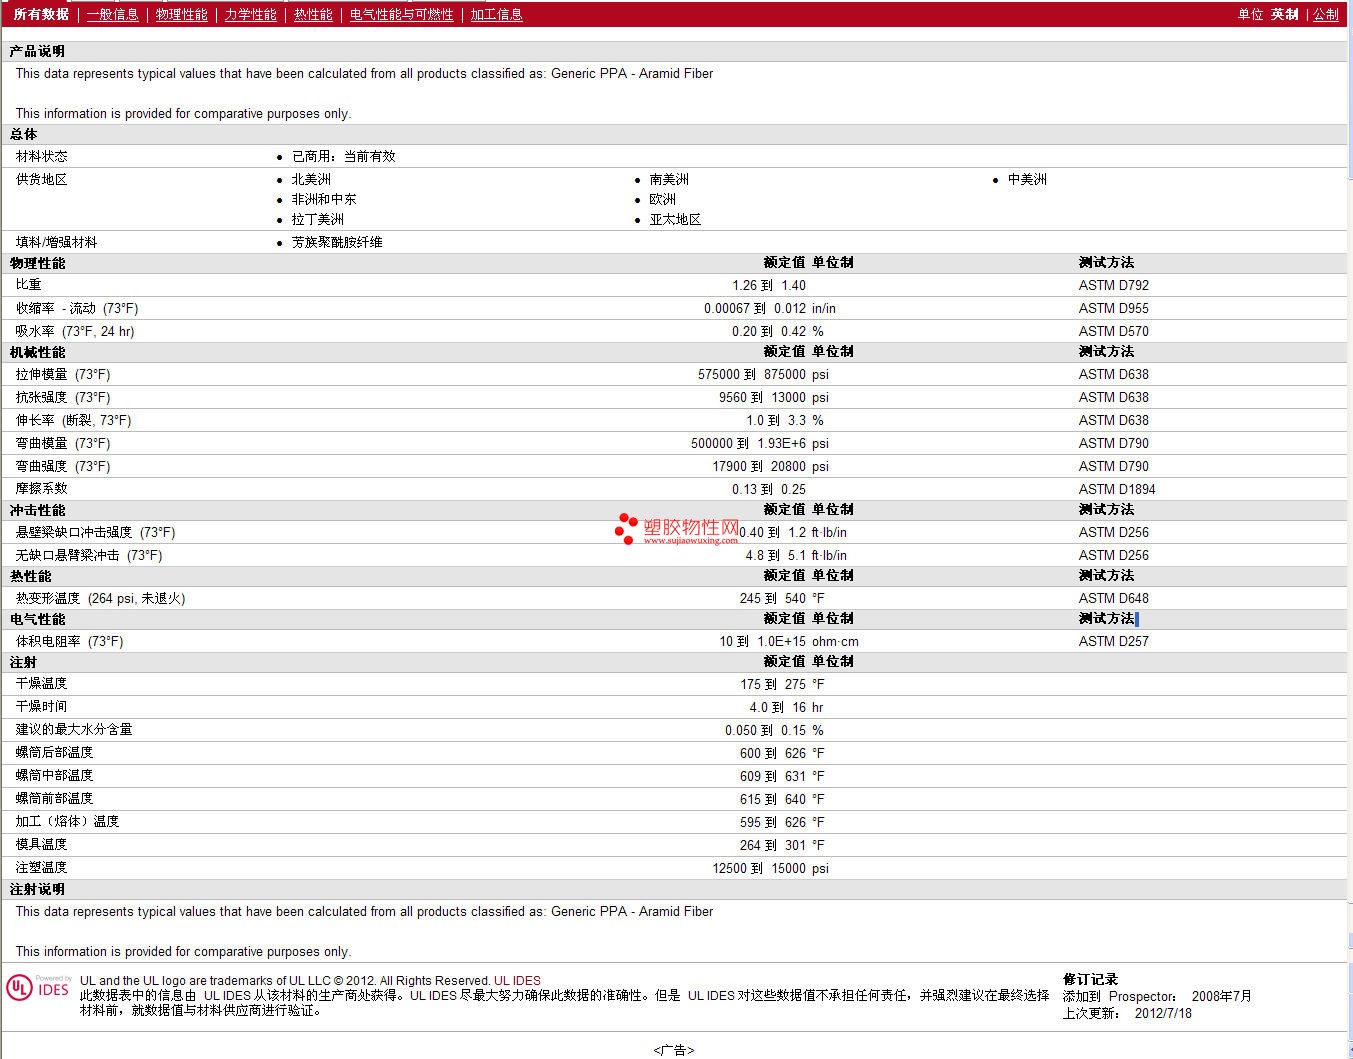Image resolution: width=1353 pixels, height=1059 pixels.
Task: Click the 修订记录 heading
Action: coord(1090,980)
